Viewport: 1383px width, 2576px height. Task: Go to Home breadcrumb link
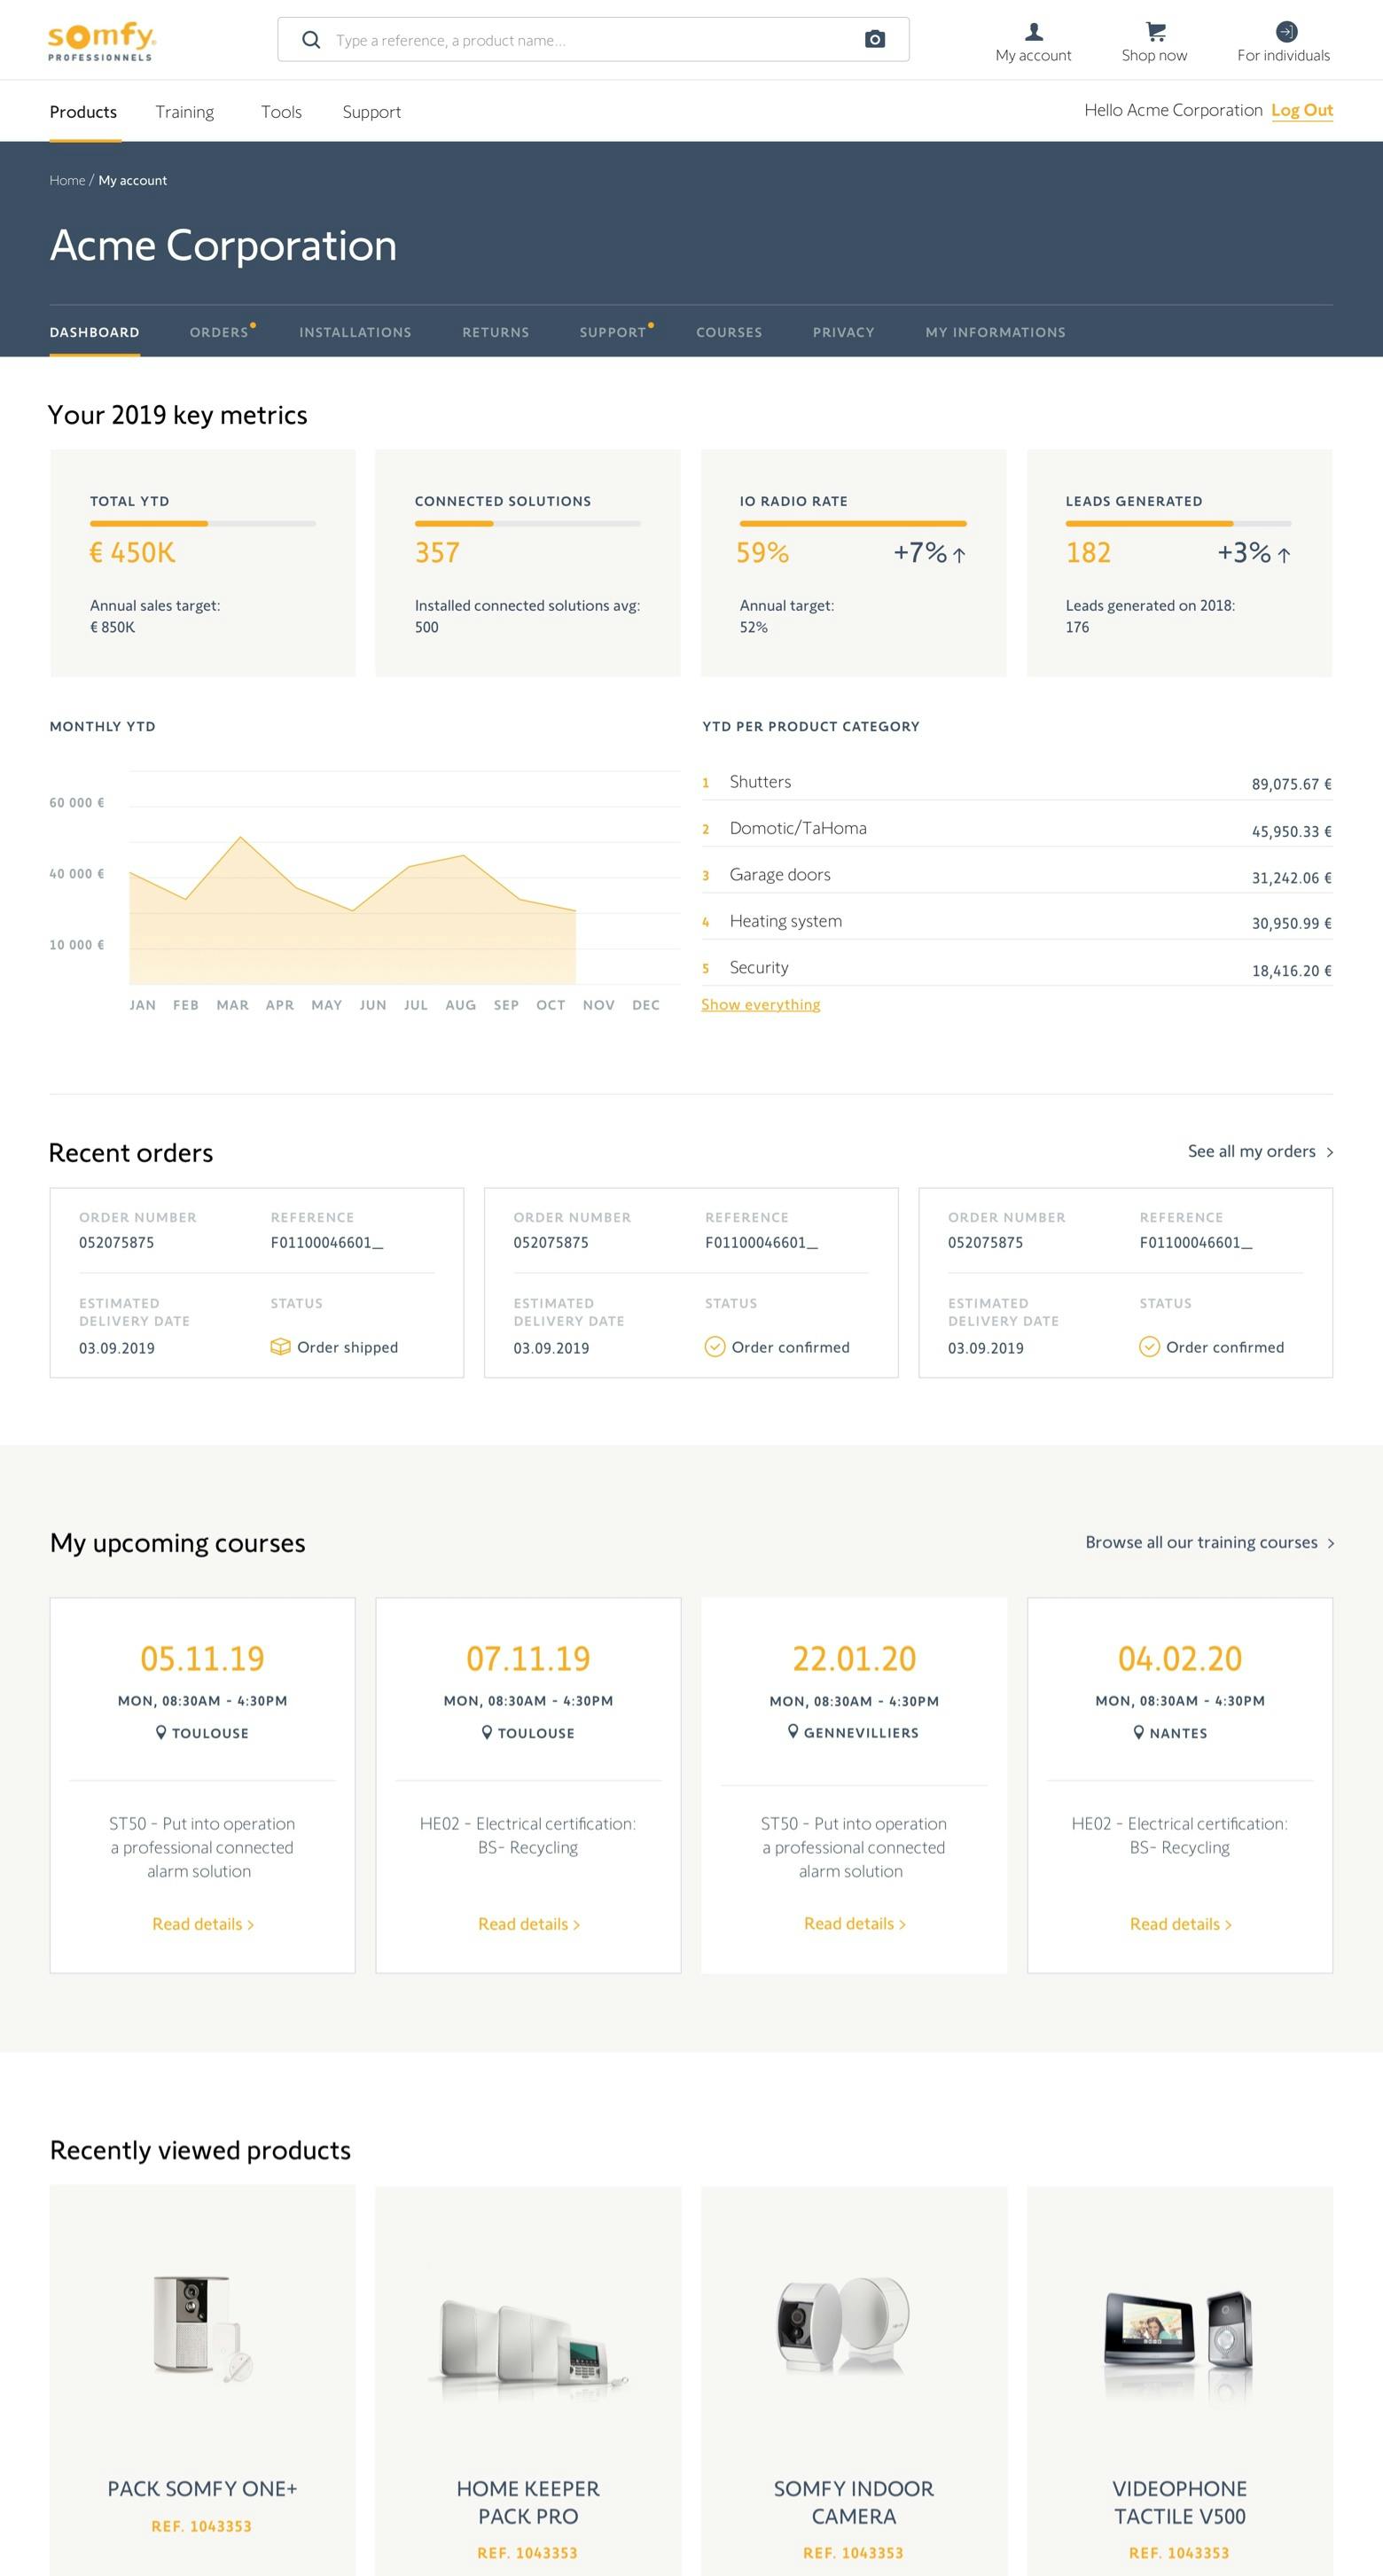pyautogui.click(x=67, y=180)
